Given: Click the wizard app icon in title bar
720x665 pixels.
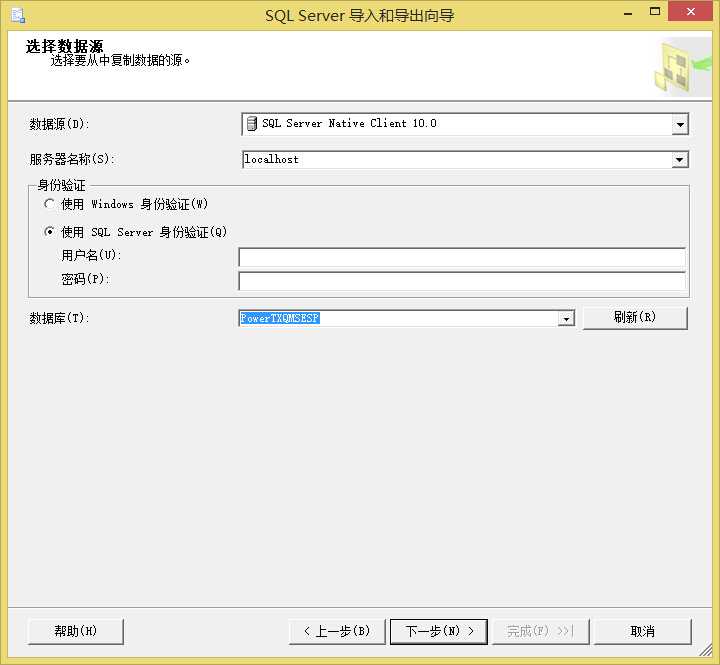Looking at the screenshot, I should click(18, 16).
